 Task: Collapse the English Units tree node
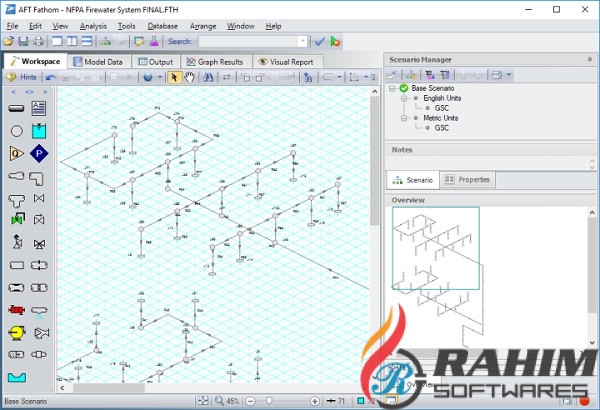(404, 98)
